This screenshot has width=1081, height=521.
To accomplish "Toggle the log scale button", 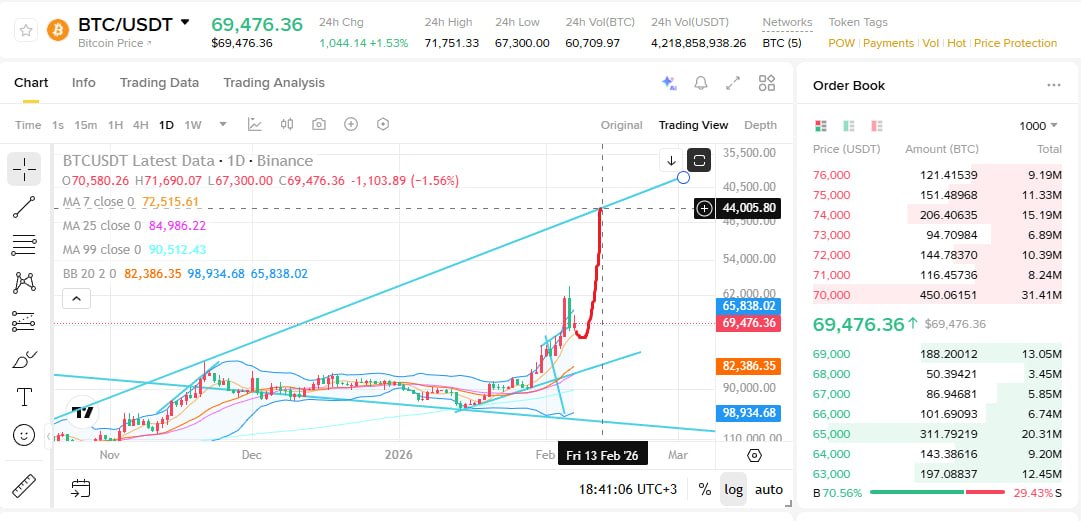I will 734,489.
